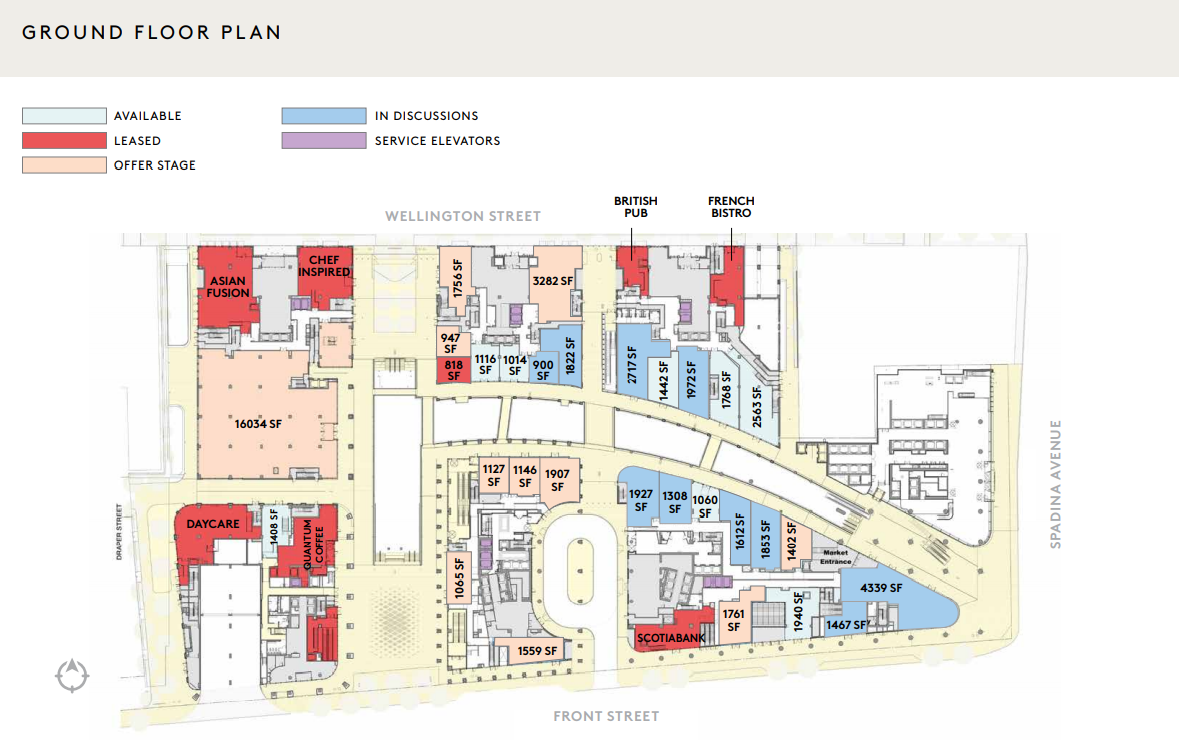
Task: Select the 818 SF leased unit
Action: click(454, 370)
